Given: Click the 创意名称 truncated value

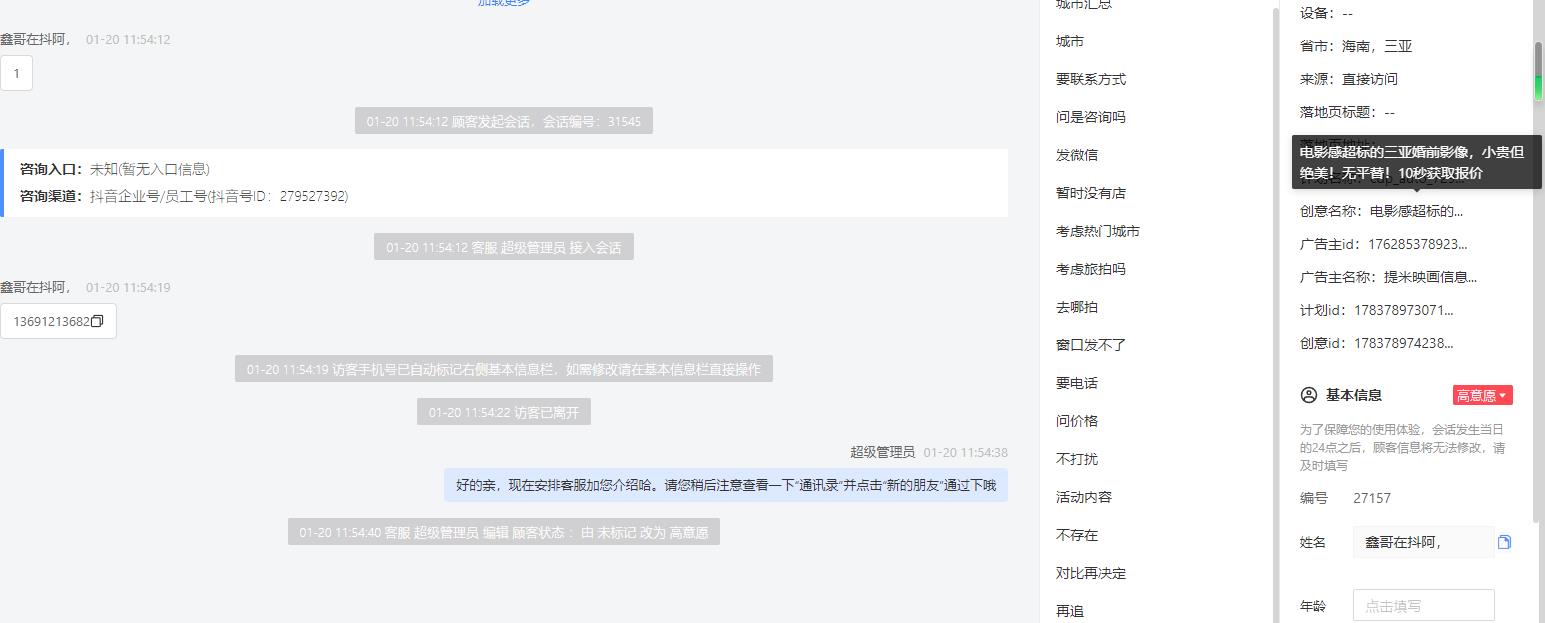Looking at the screenshot, I should [x=1416, y=211].
